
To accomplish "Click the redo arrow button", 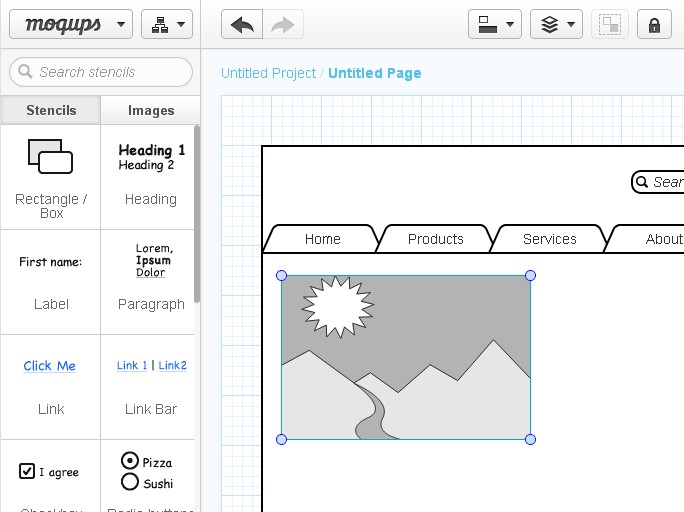I will pos(283,24).
